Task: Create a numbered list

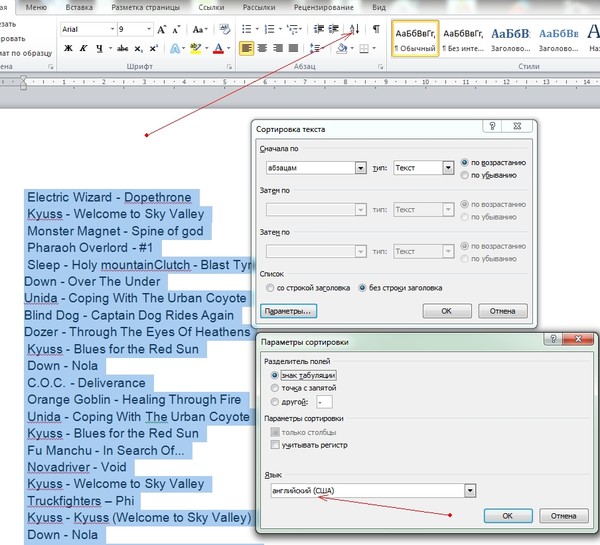Action: (270, 29)
